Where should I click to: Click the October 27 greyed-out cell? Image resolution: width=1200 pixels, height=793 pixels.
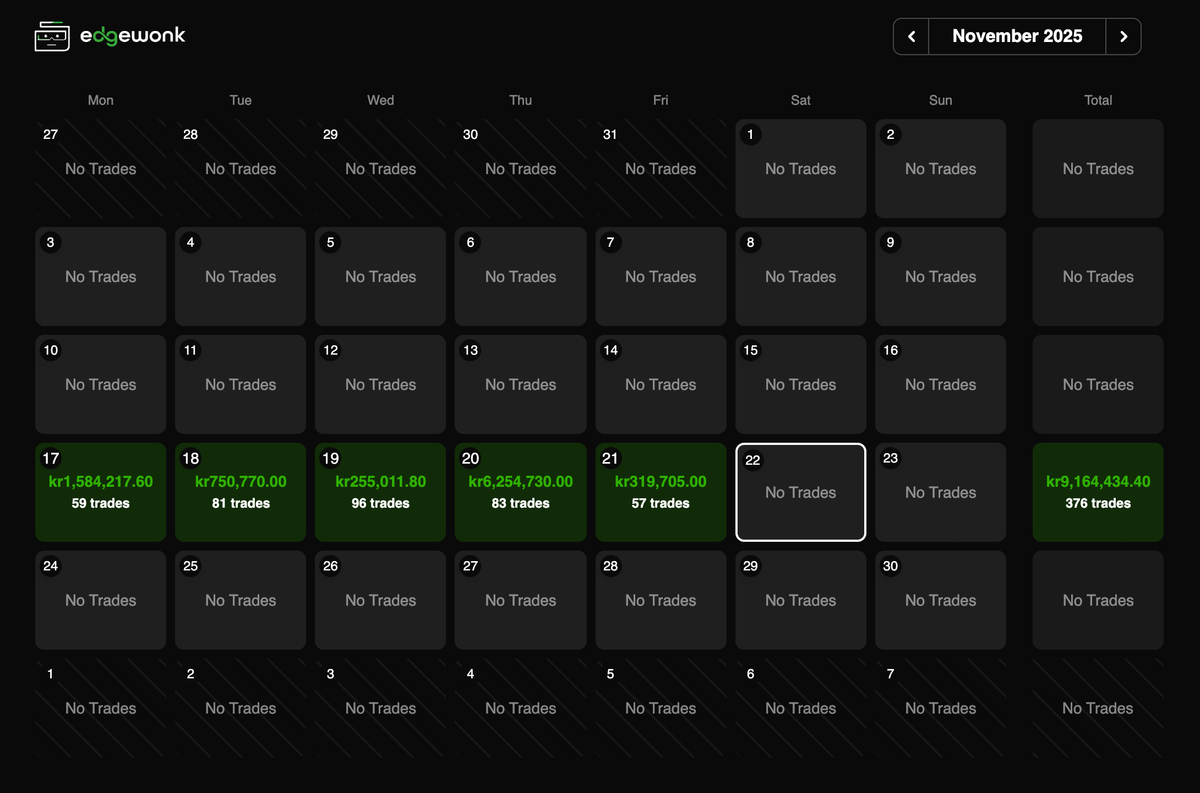[101, 168]
